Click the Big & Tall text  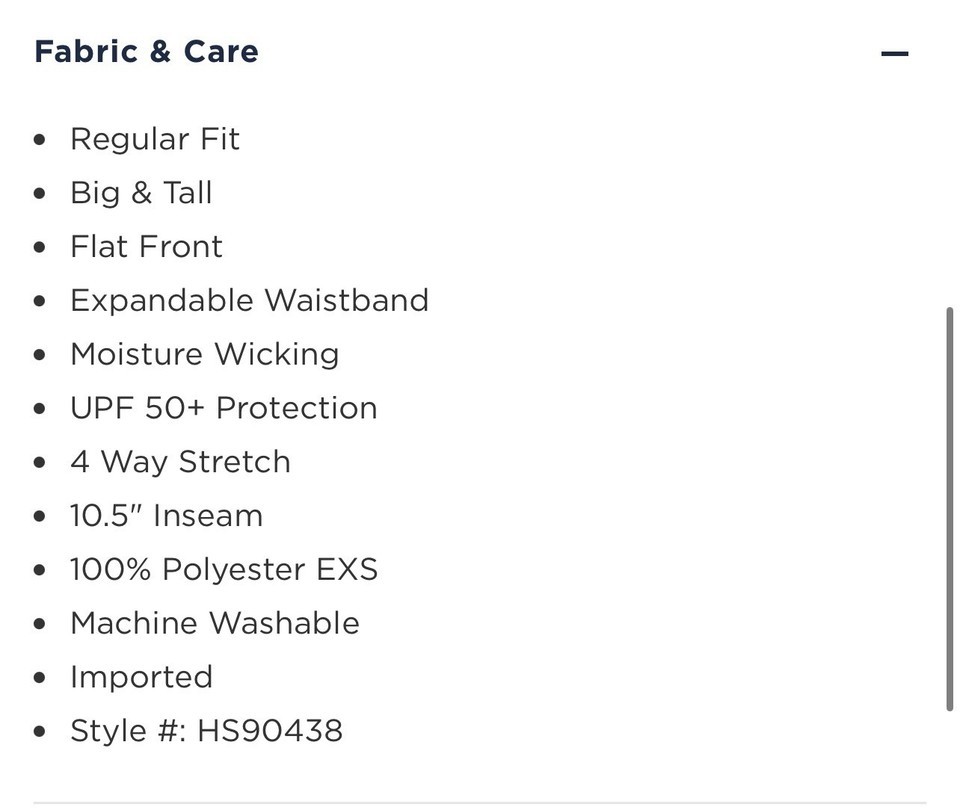click(x=141, y=193)
